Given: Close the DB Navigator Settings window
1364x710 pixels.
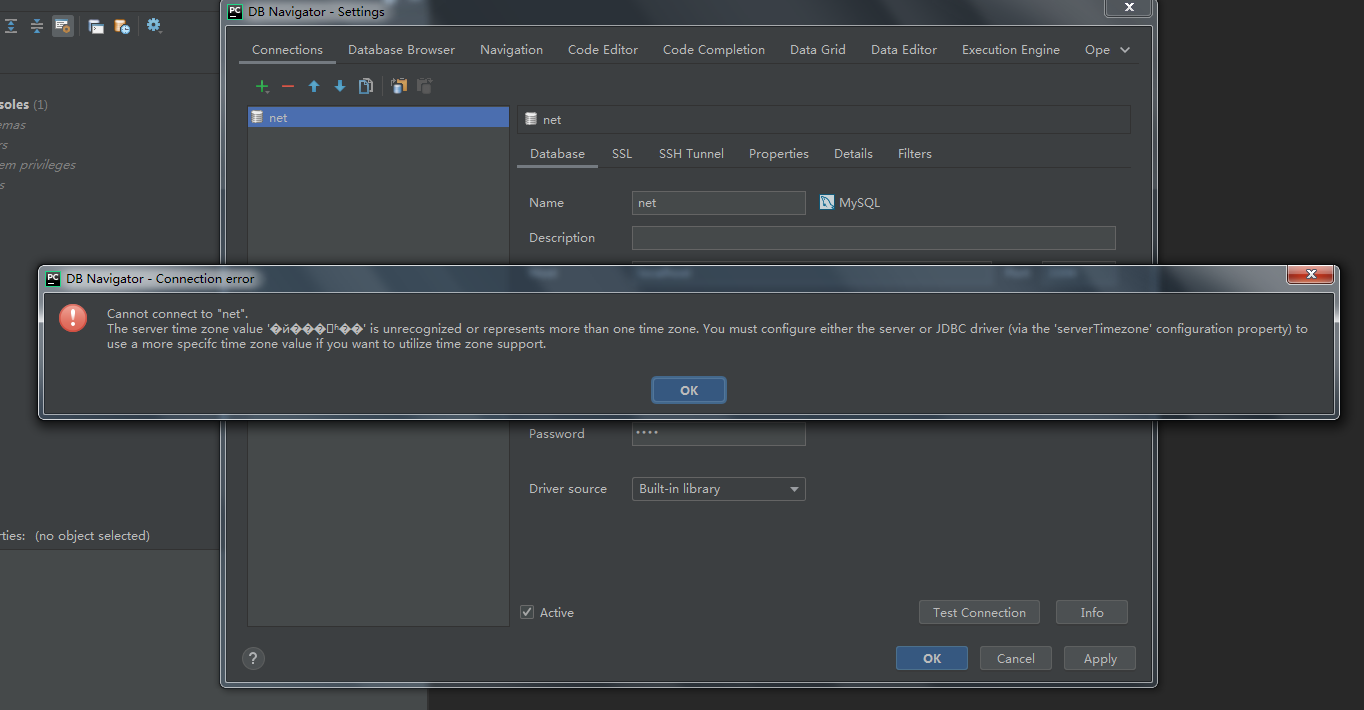Looking at the screenshot, I should (x=1129, y=7).
